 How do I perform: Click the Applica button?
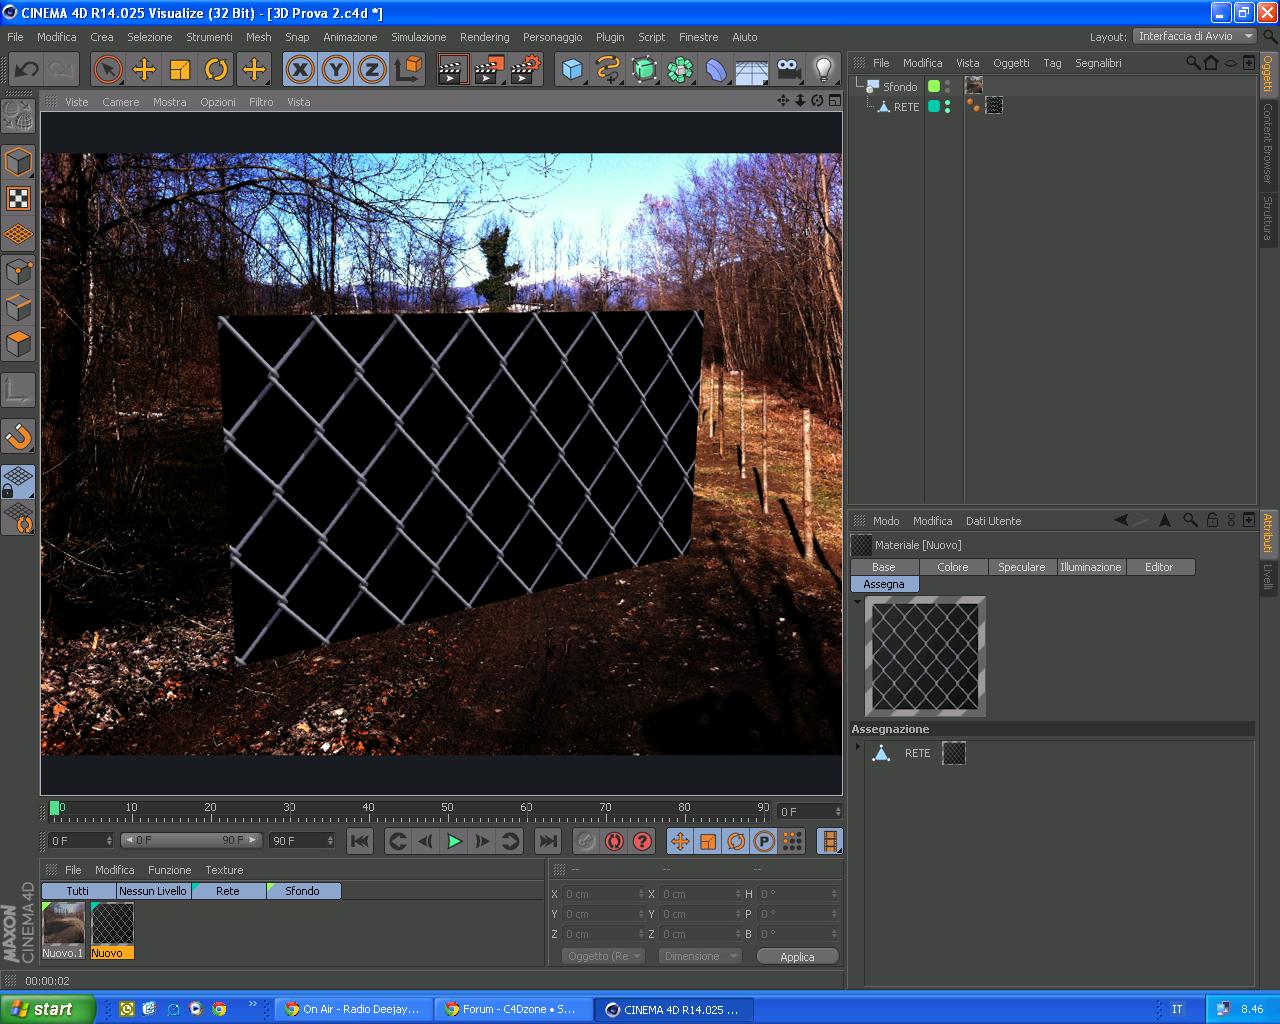[797, 957]
